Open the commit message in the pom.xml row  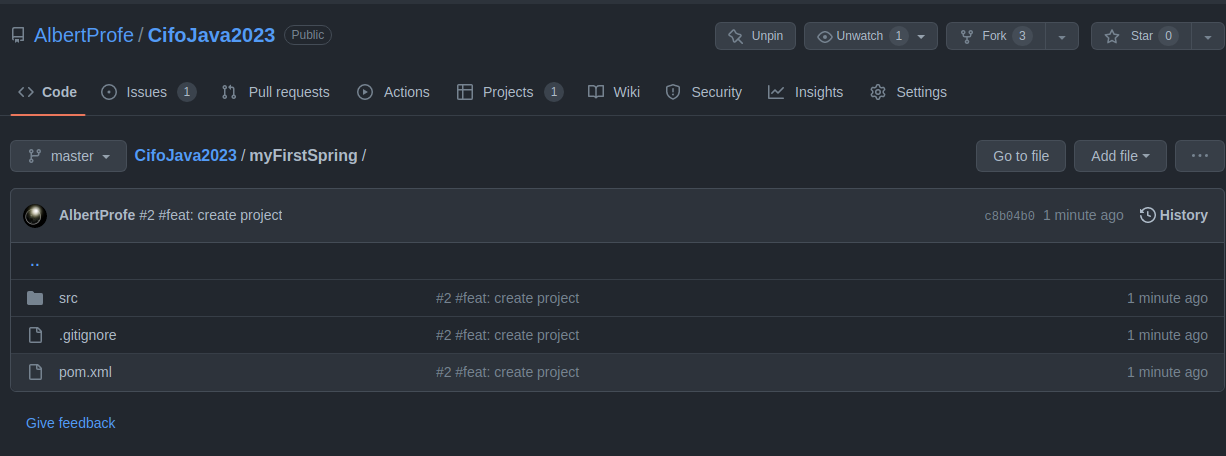pos(507,372)
